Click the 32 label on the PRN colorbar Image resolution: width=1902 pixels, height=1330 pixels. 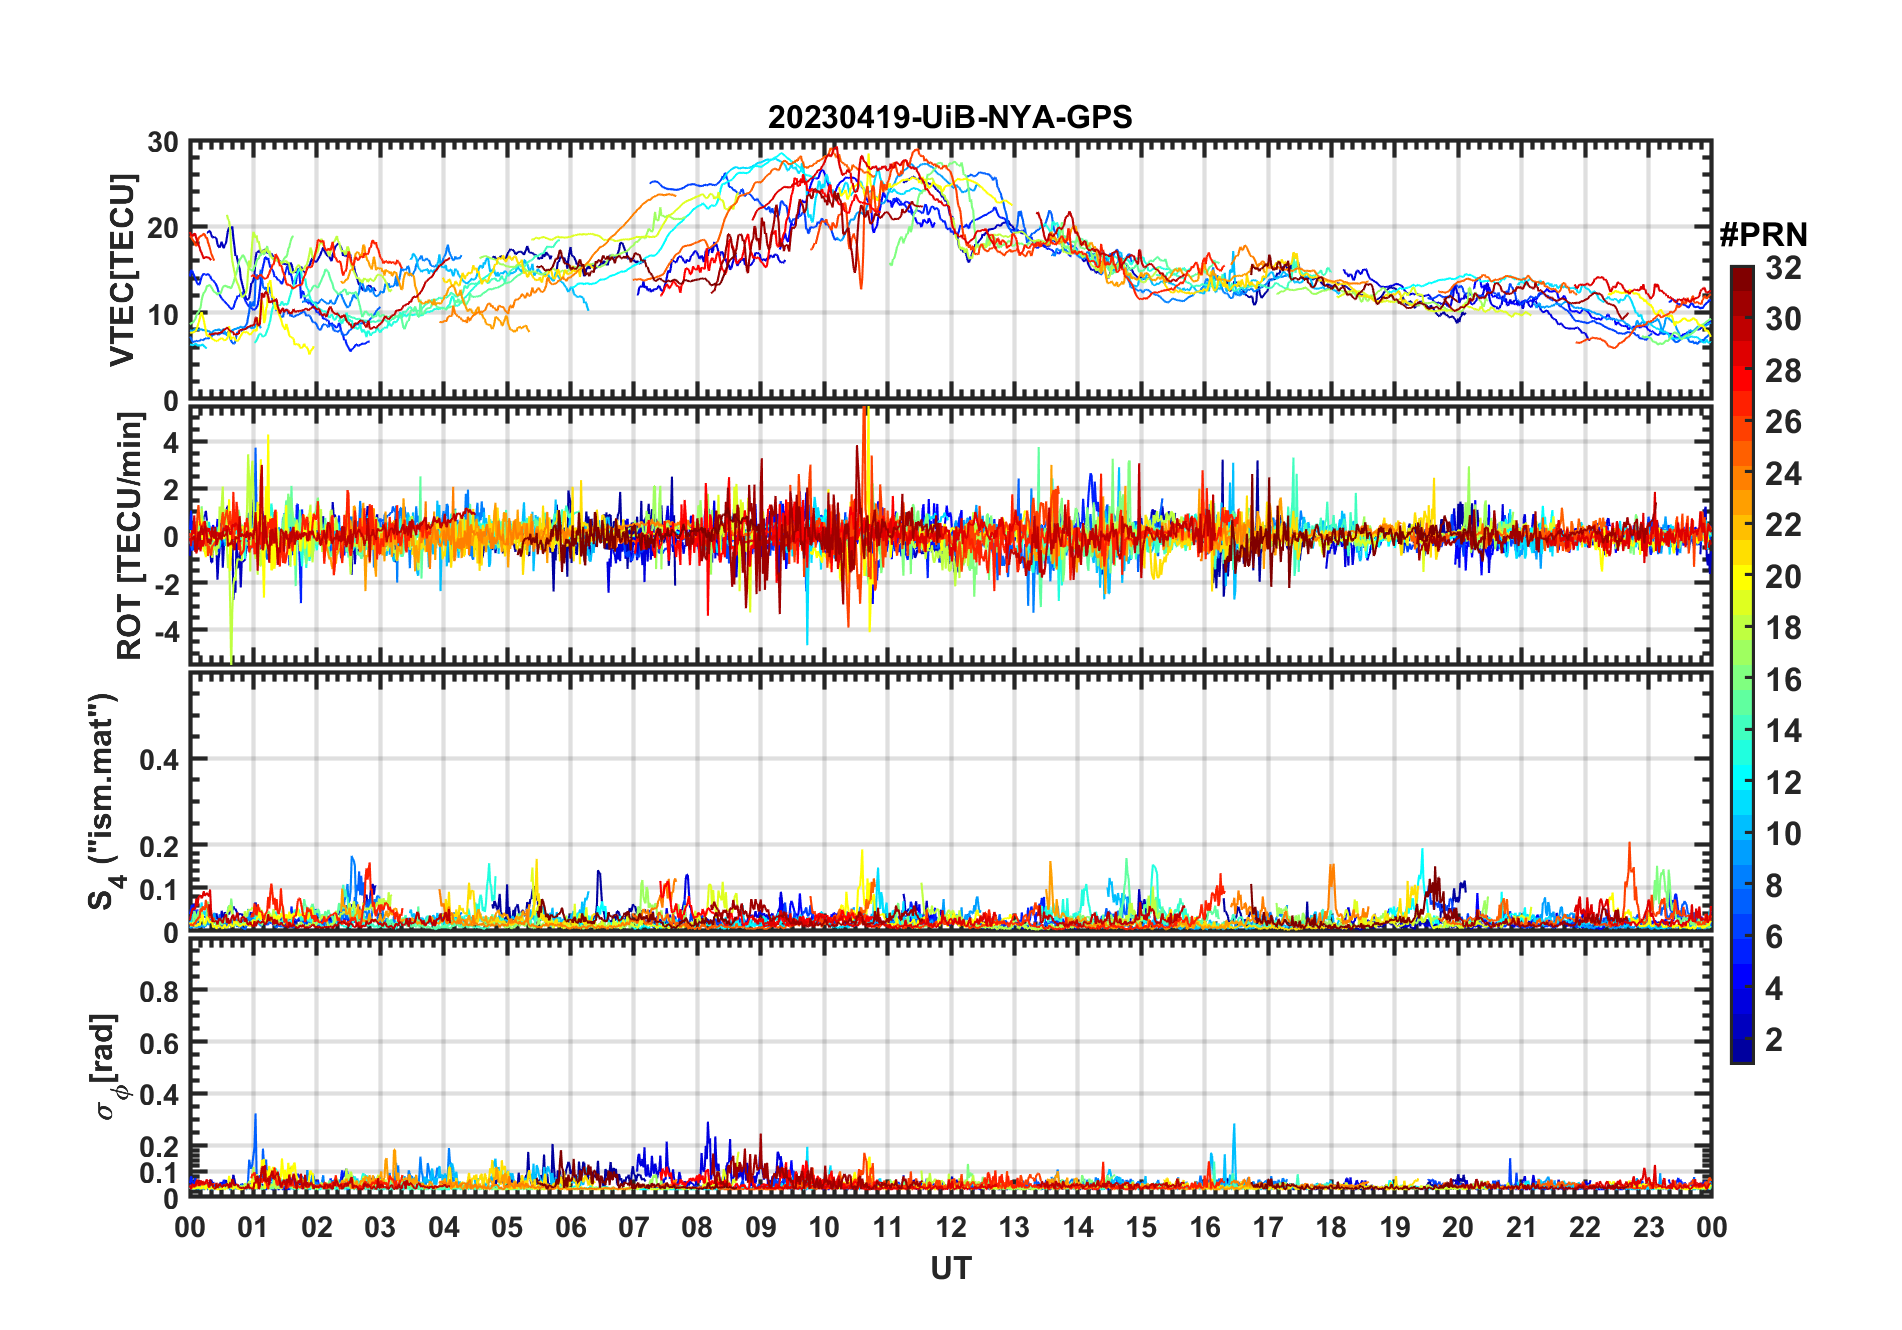1783,268
